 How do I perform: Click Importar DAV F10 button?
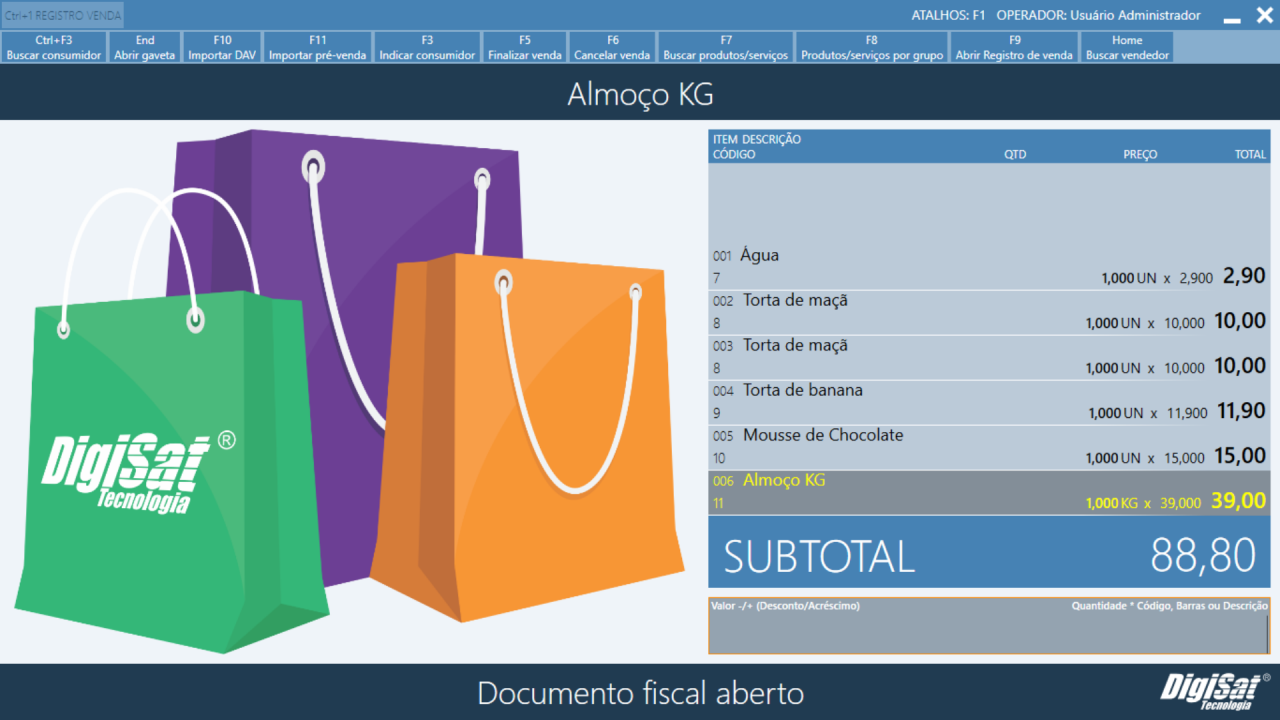coord(222,48)
